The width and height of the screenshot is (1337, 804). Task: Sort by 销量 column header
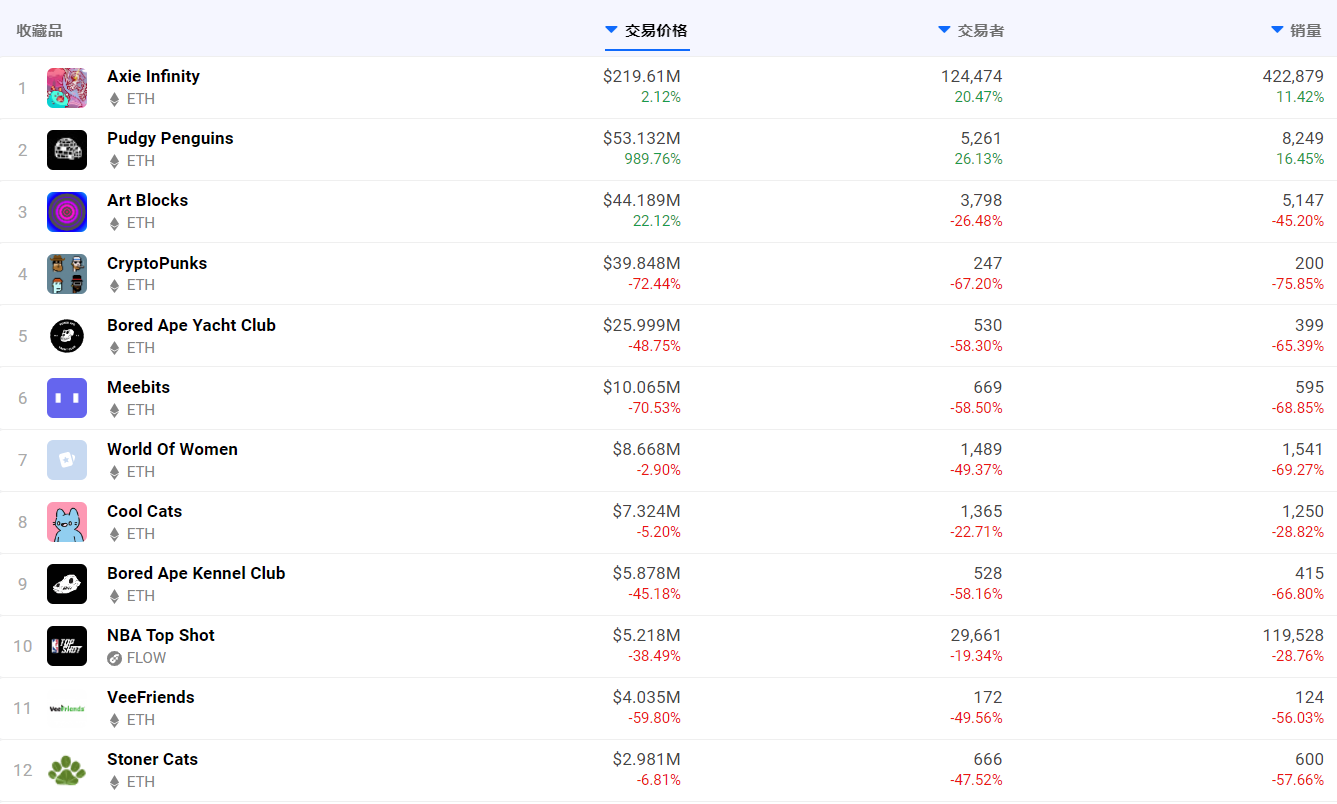point(1296,31)
